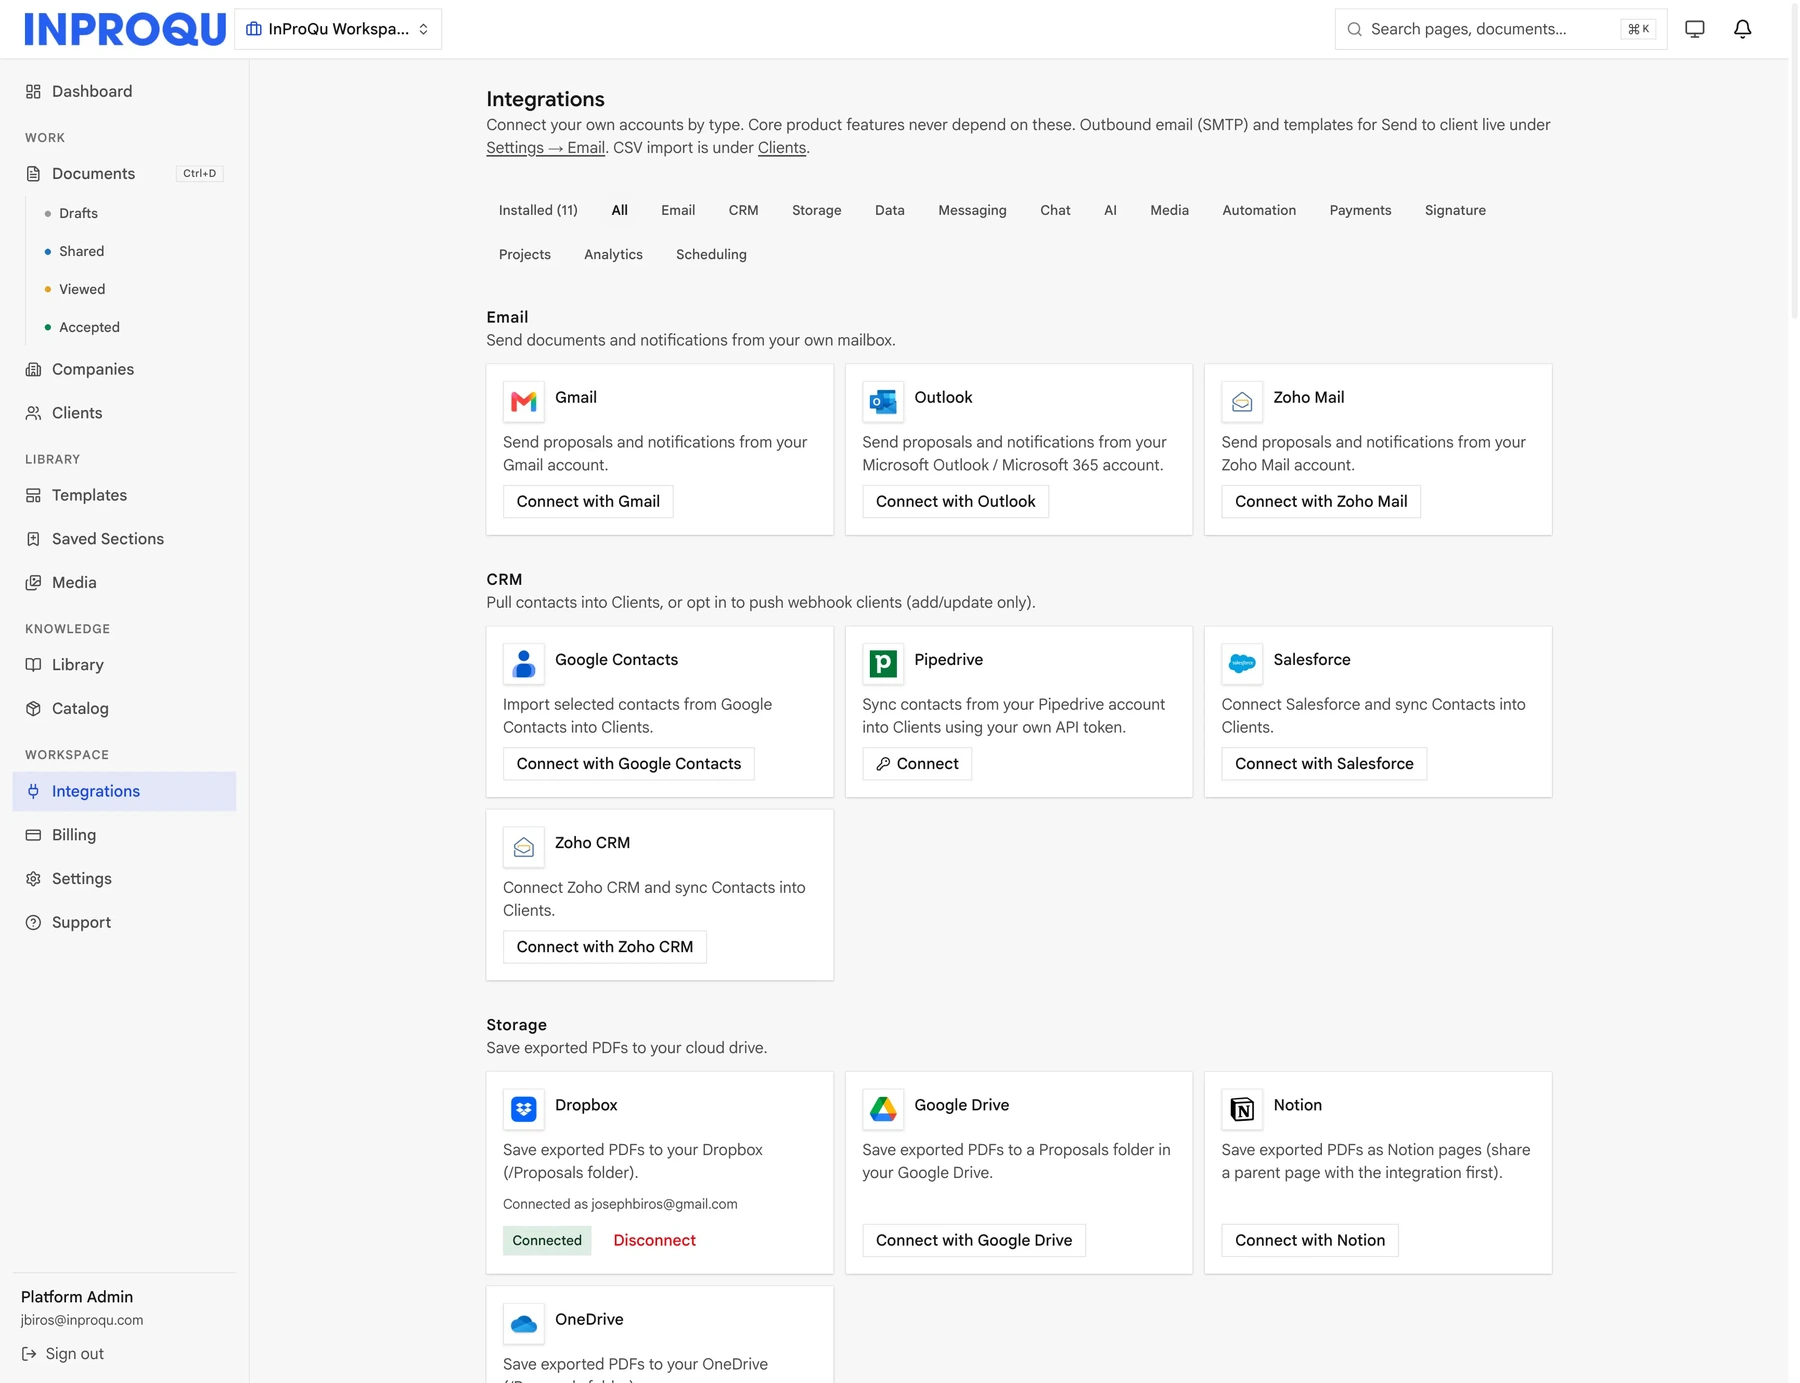Switch to the Scheduling tab

pyautogui.click(x=711, y=254)
